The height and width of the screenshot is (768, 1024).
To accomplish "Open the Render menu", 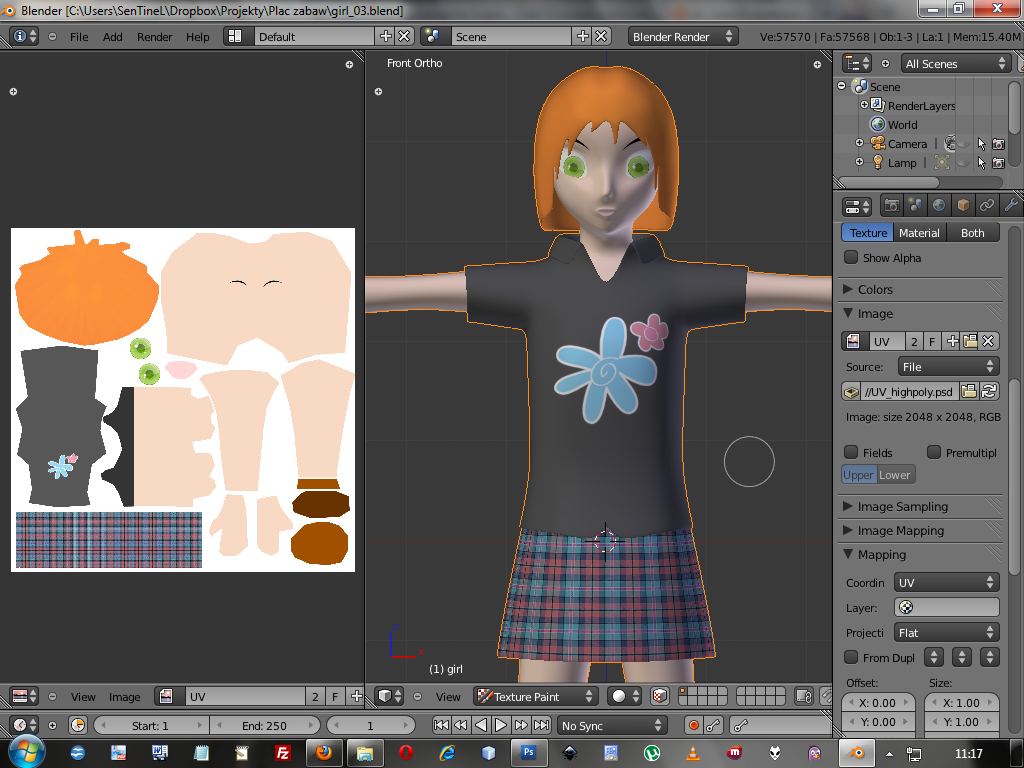I will click(x=155, y=37).
